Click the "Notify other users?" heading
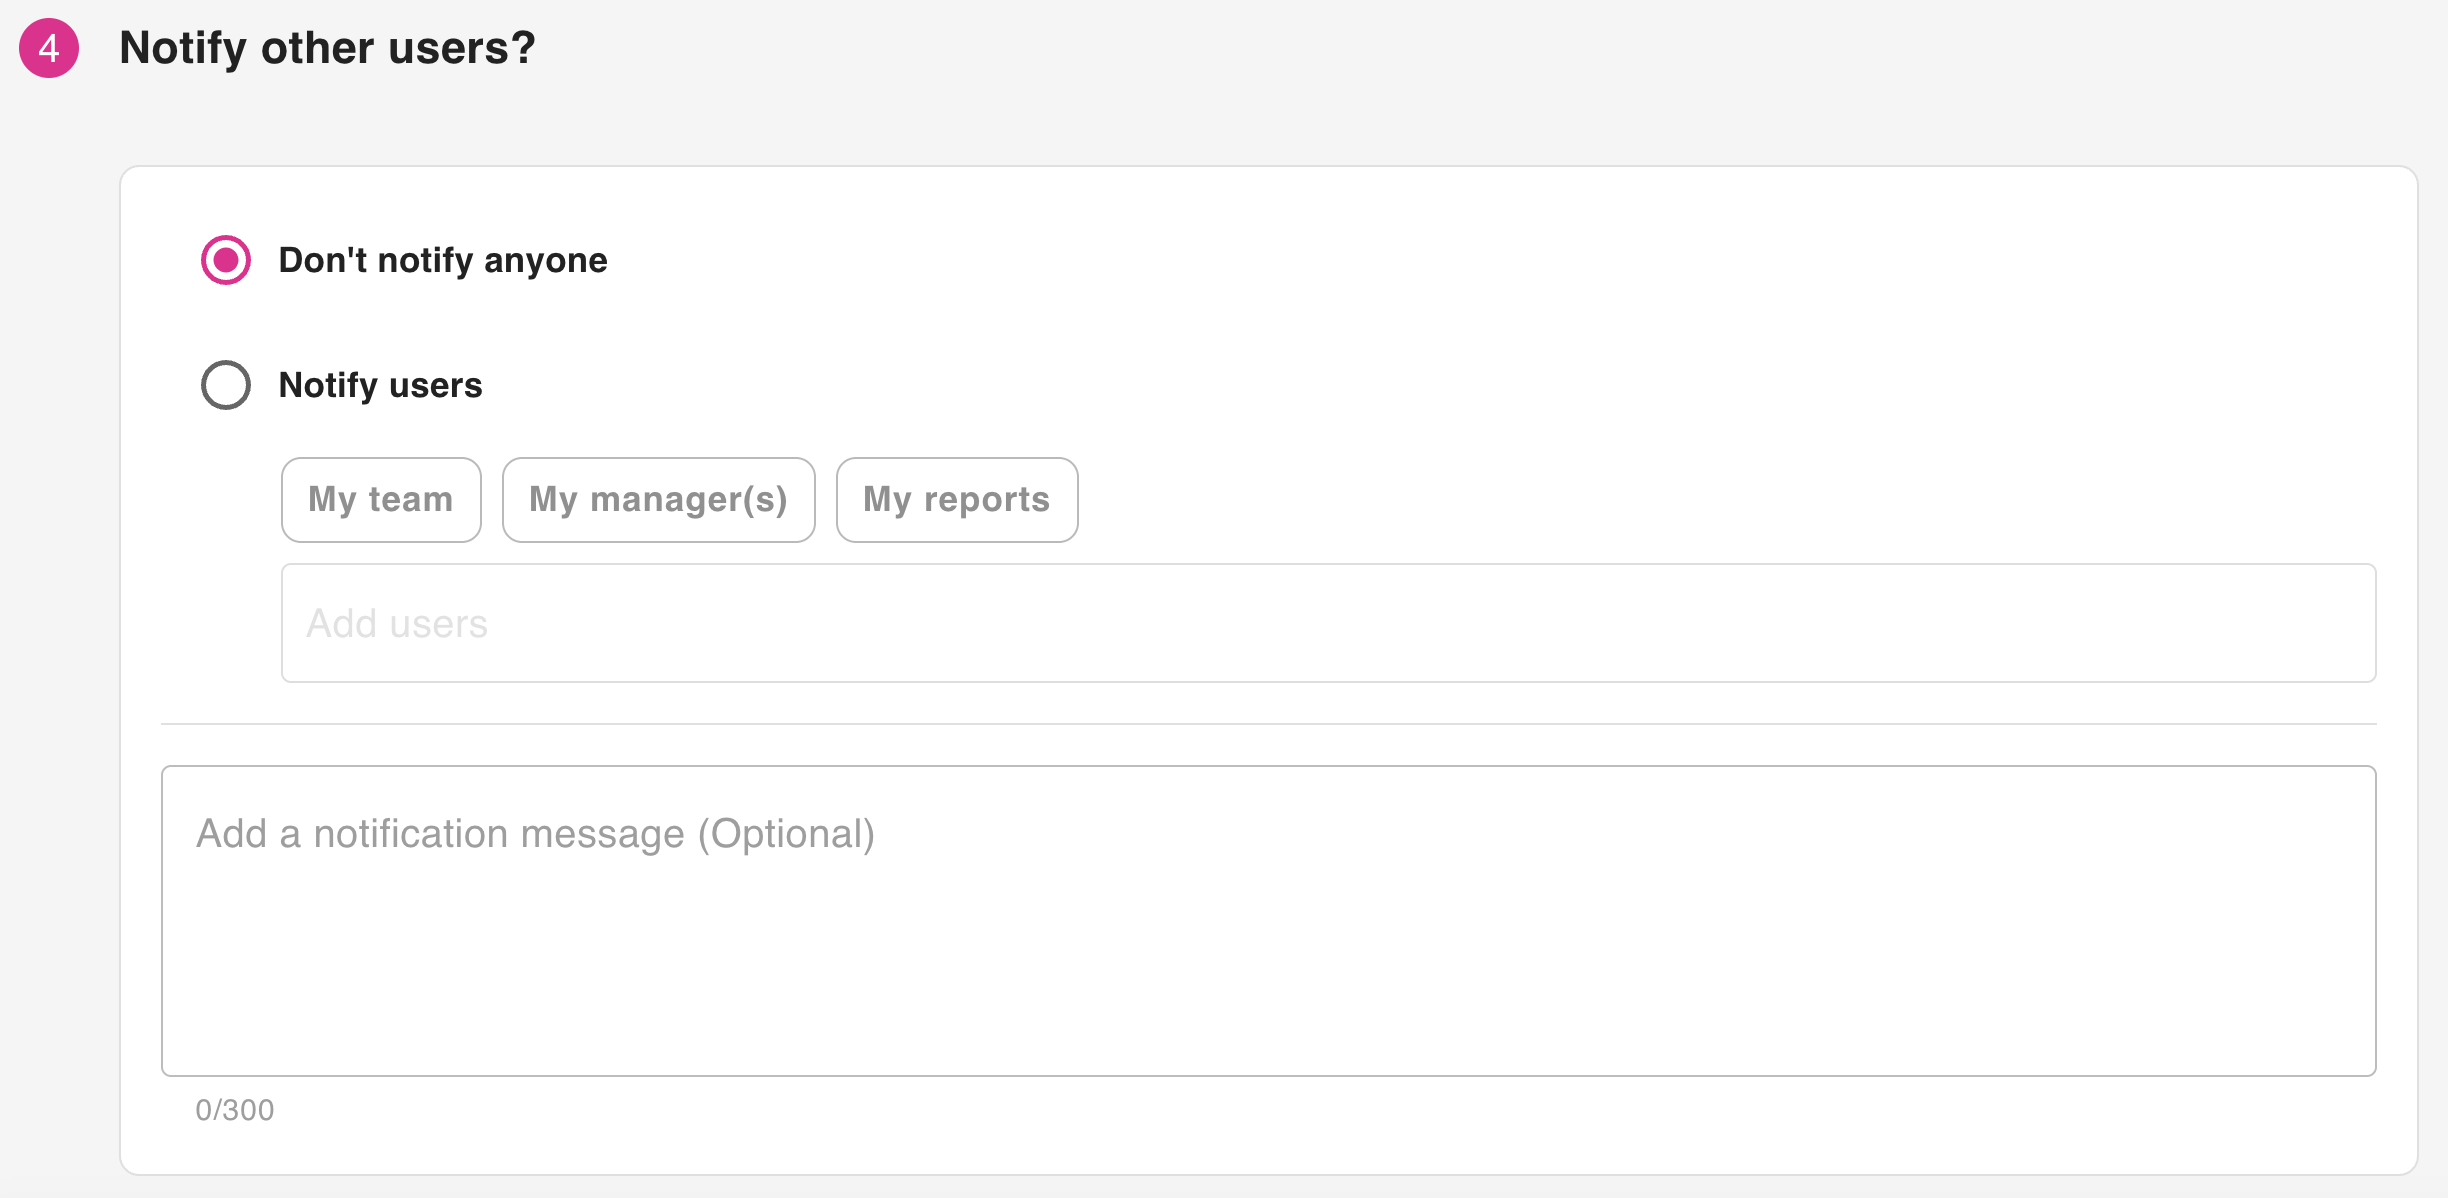 [327, 48]
